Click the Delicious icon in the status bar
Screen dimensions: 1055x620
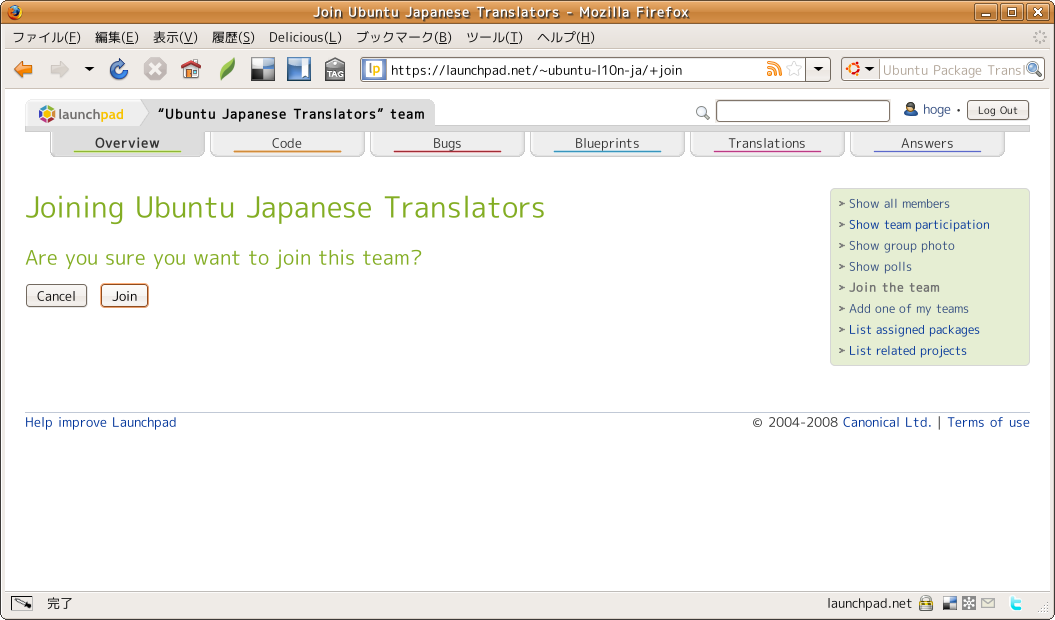pyautogui.click(x=950, y=603)
